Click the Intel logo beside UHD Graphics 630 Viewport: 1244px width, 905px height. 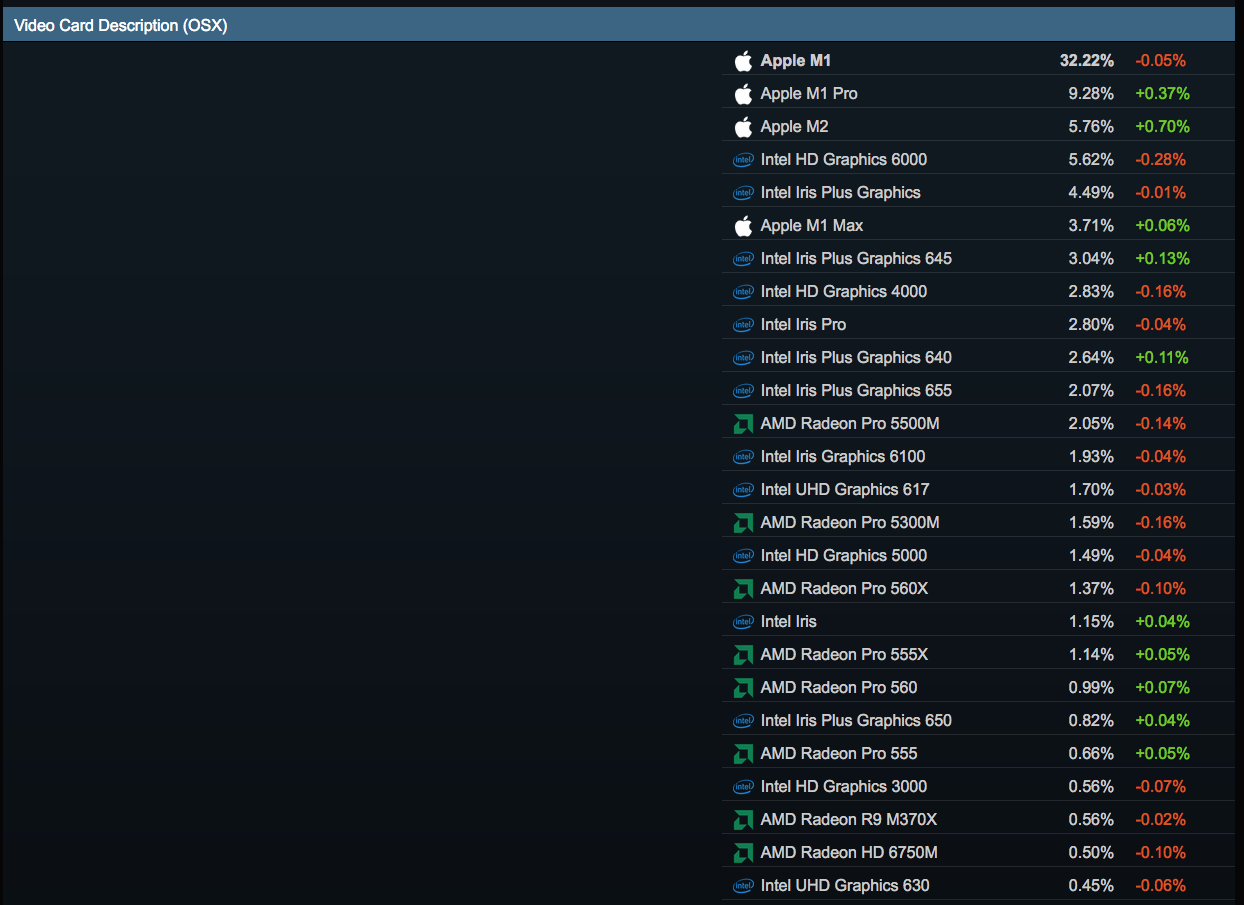pyautogui.click(x=743, y=886)
